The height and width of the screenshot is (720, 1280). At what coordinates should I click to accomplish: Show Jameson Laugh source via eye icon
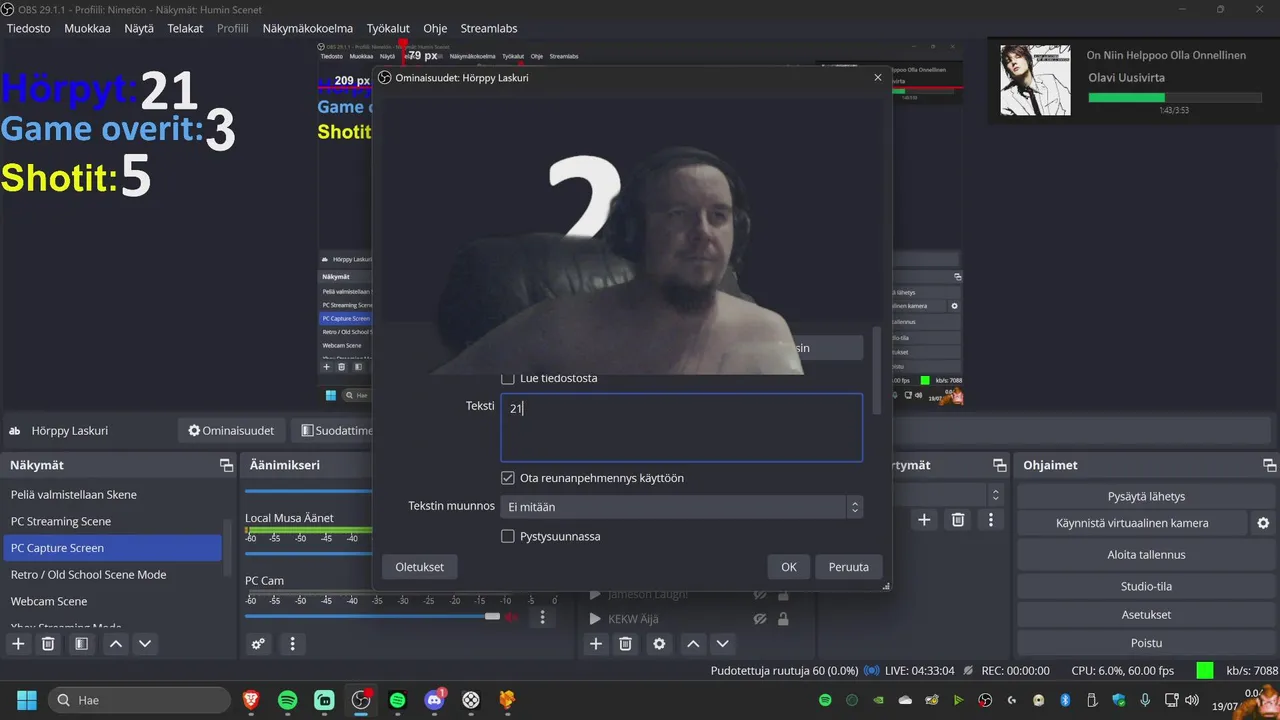coord(760,594)
